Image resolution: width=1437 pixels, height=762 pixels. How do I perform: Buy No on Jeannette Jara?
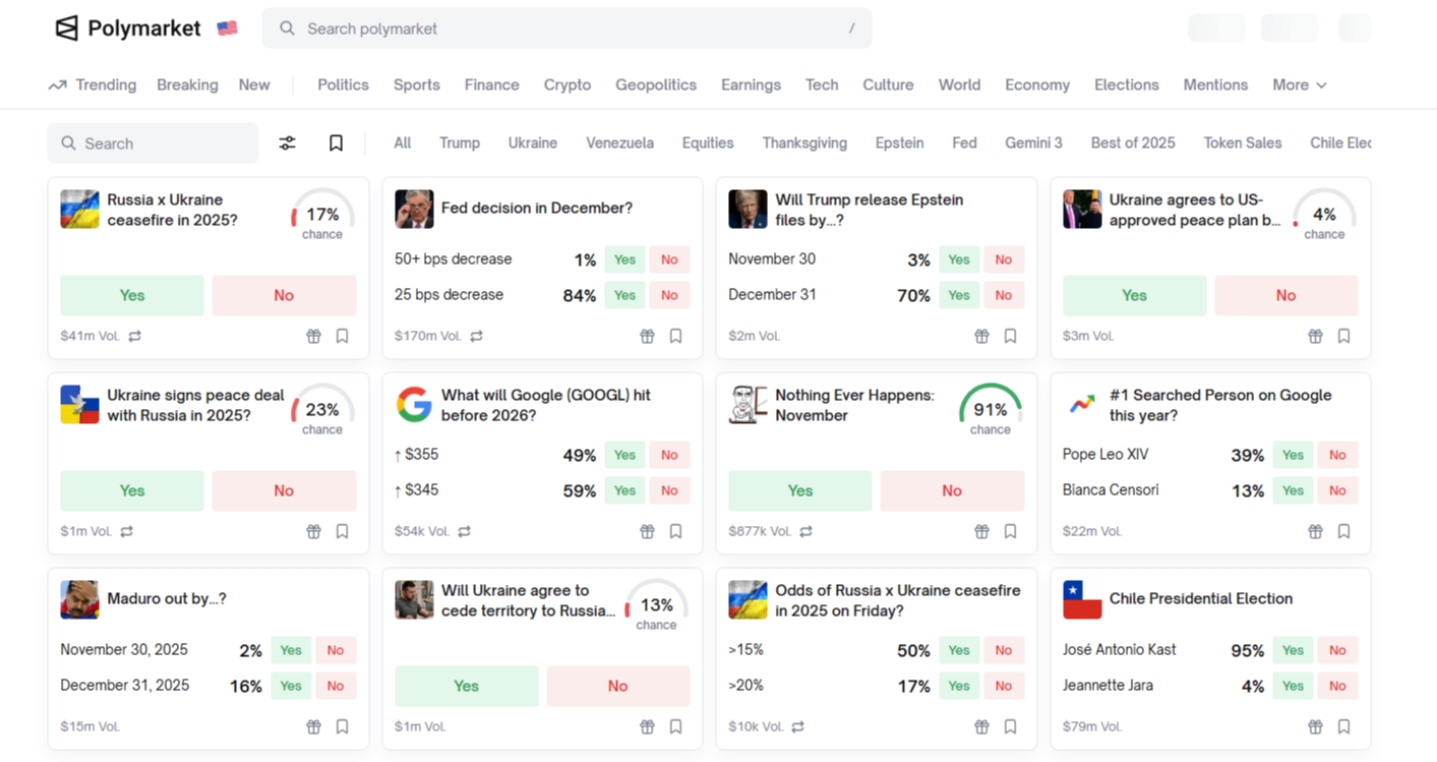pyautogui.click(x=1337, y=686)
